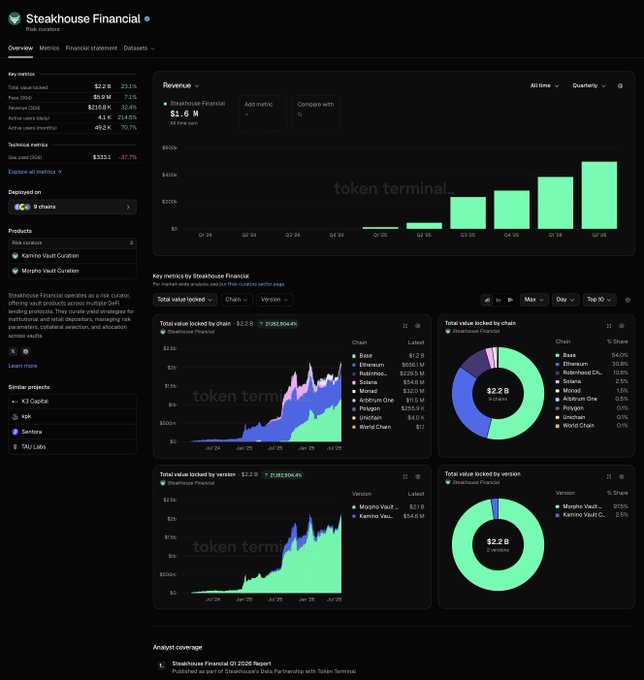
Task: Open TAU Labs similar project
Action: (x=72, y=447)
